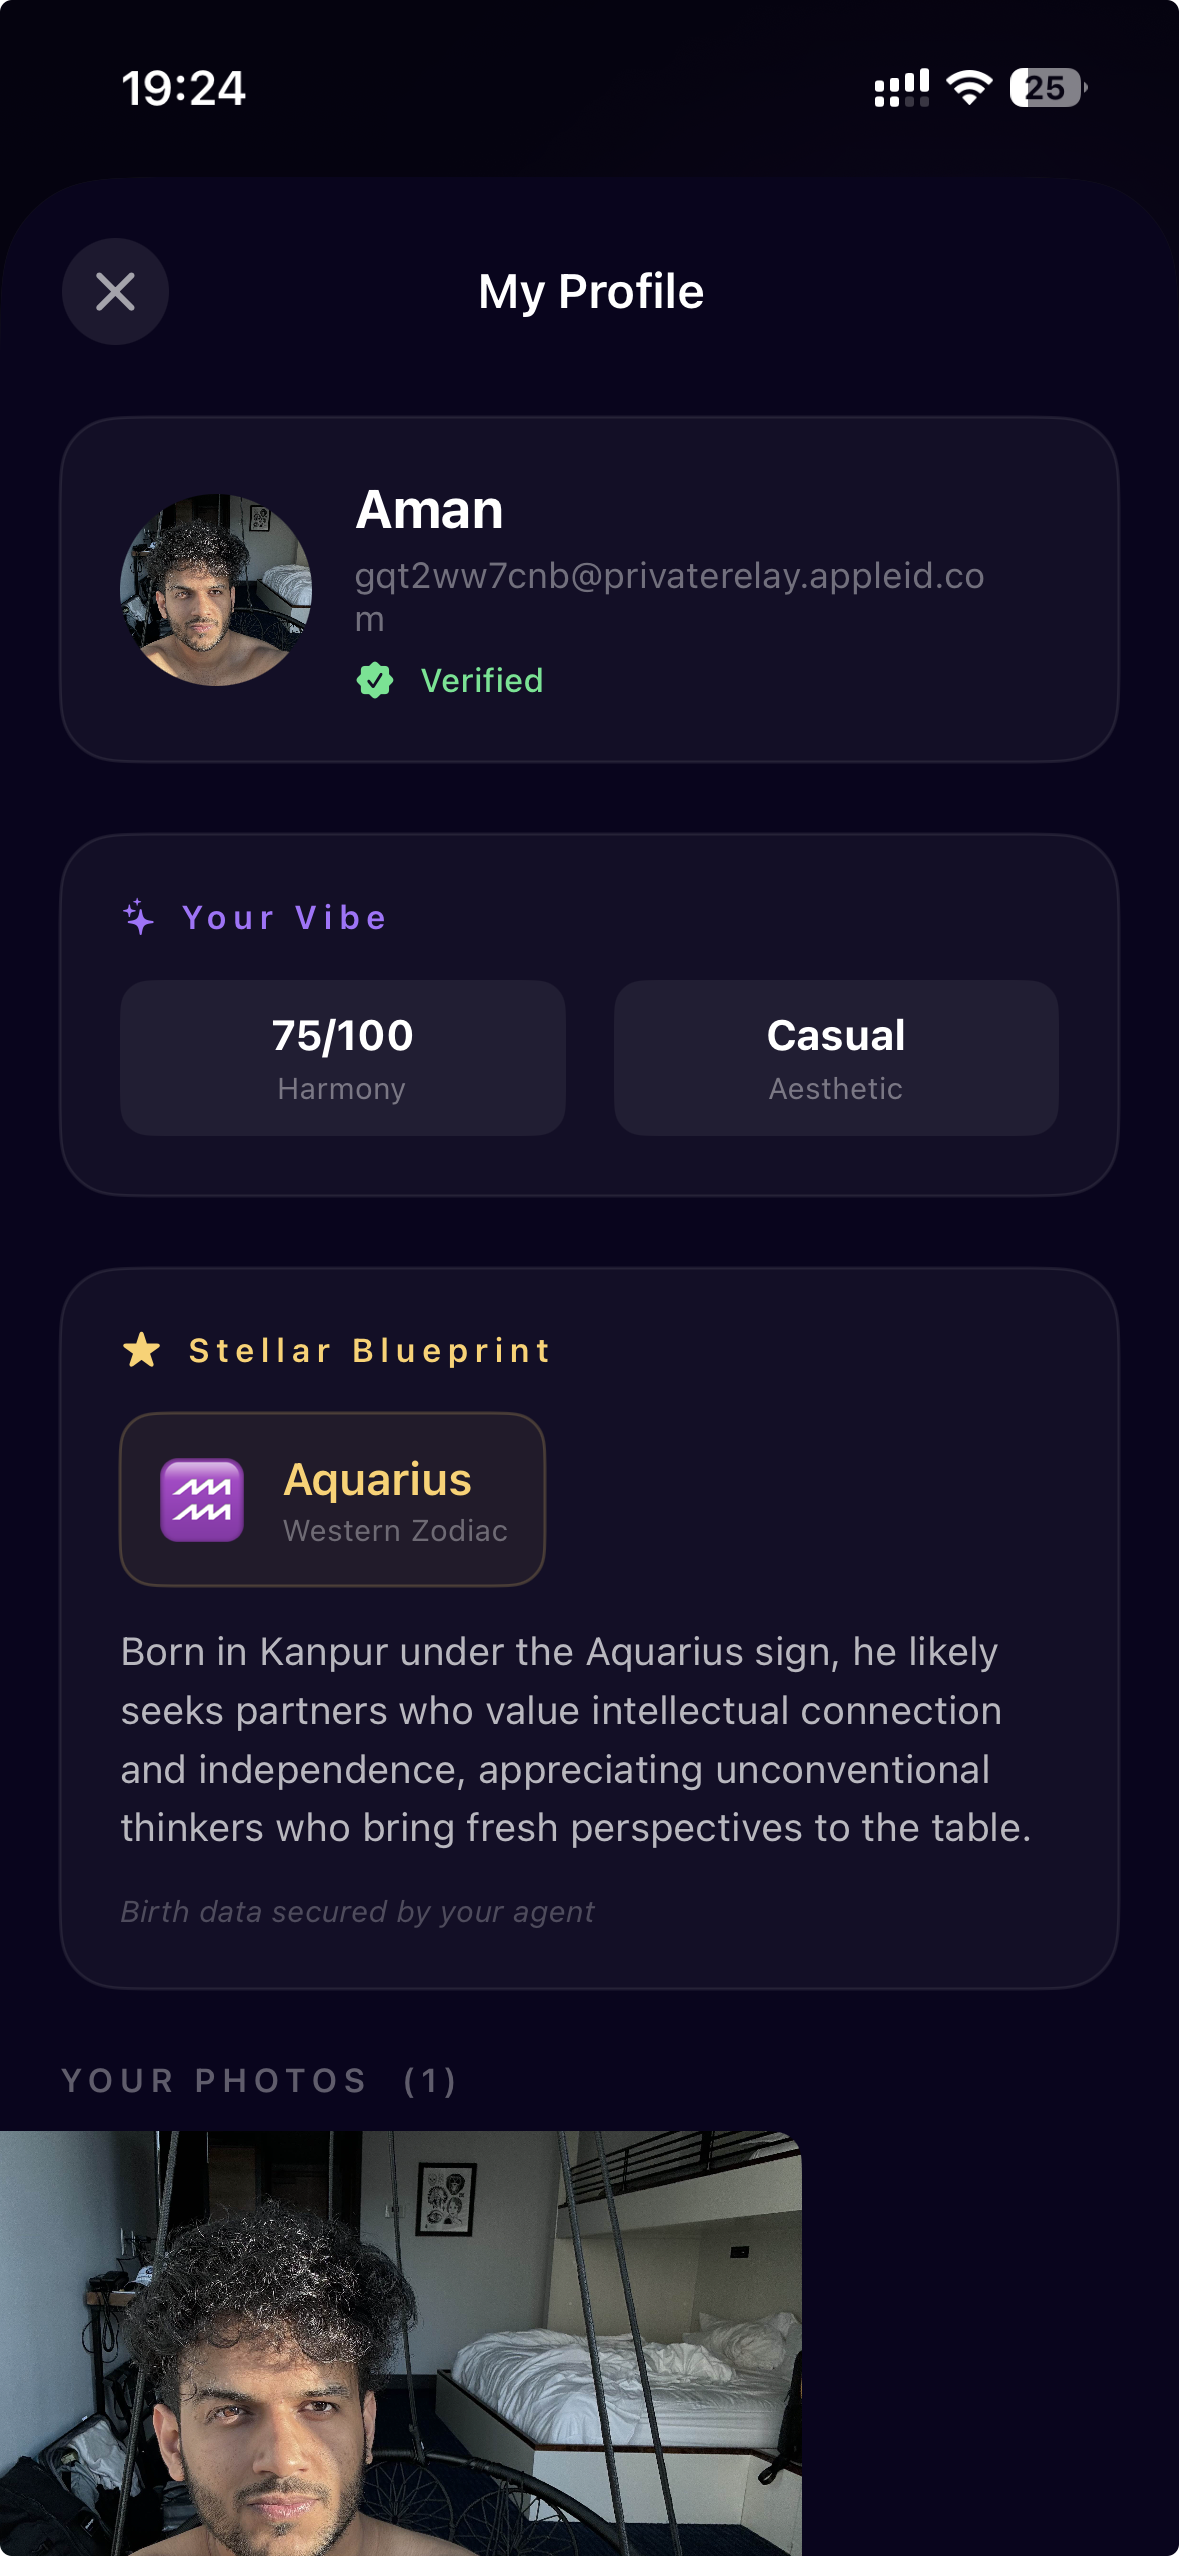
Task: Tap the cellular signal bars icon
Action: 901,88
